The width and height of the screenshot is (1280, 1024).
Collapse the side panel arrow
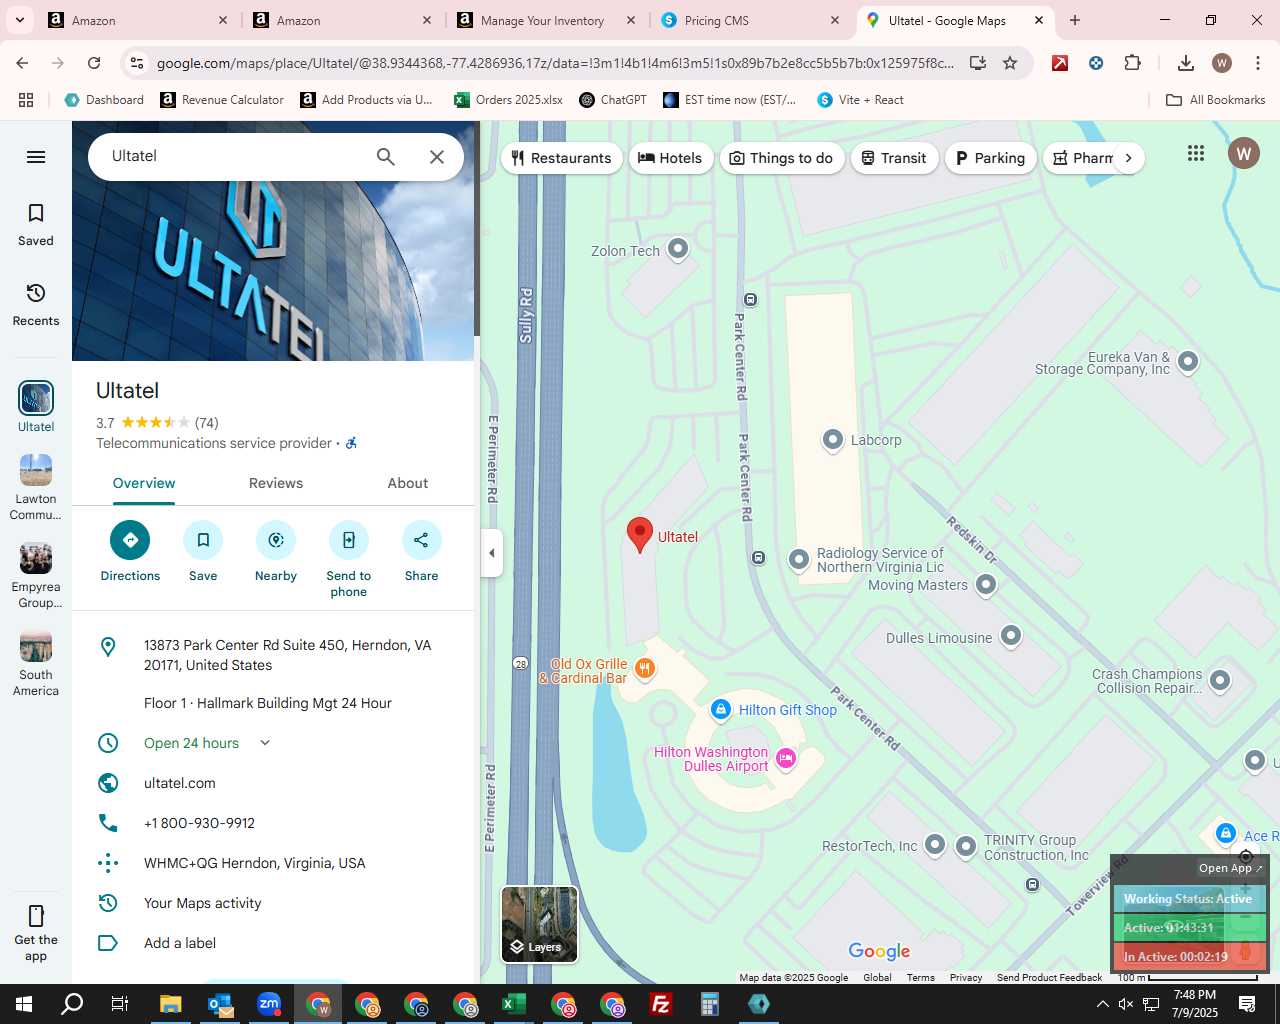click(491, 553)
